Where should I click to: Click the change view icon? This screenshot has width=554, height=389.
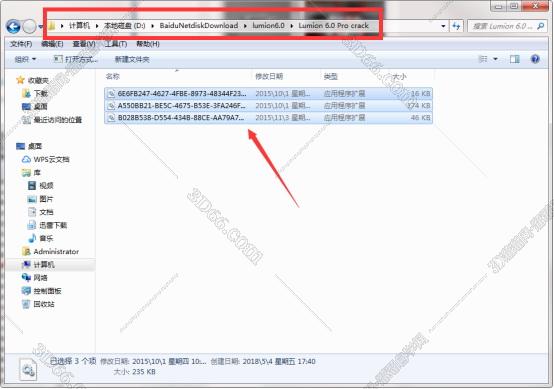(483, 59)
